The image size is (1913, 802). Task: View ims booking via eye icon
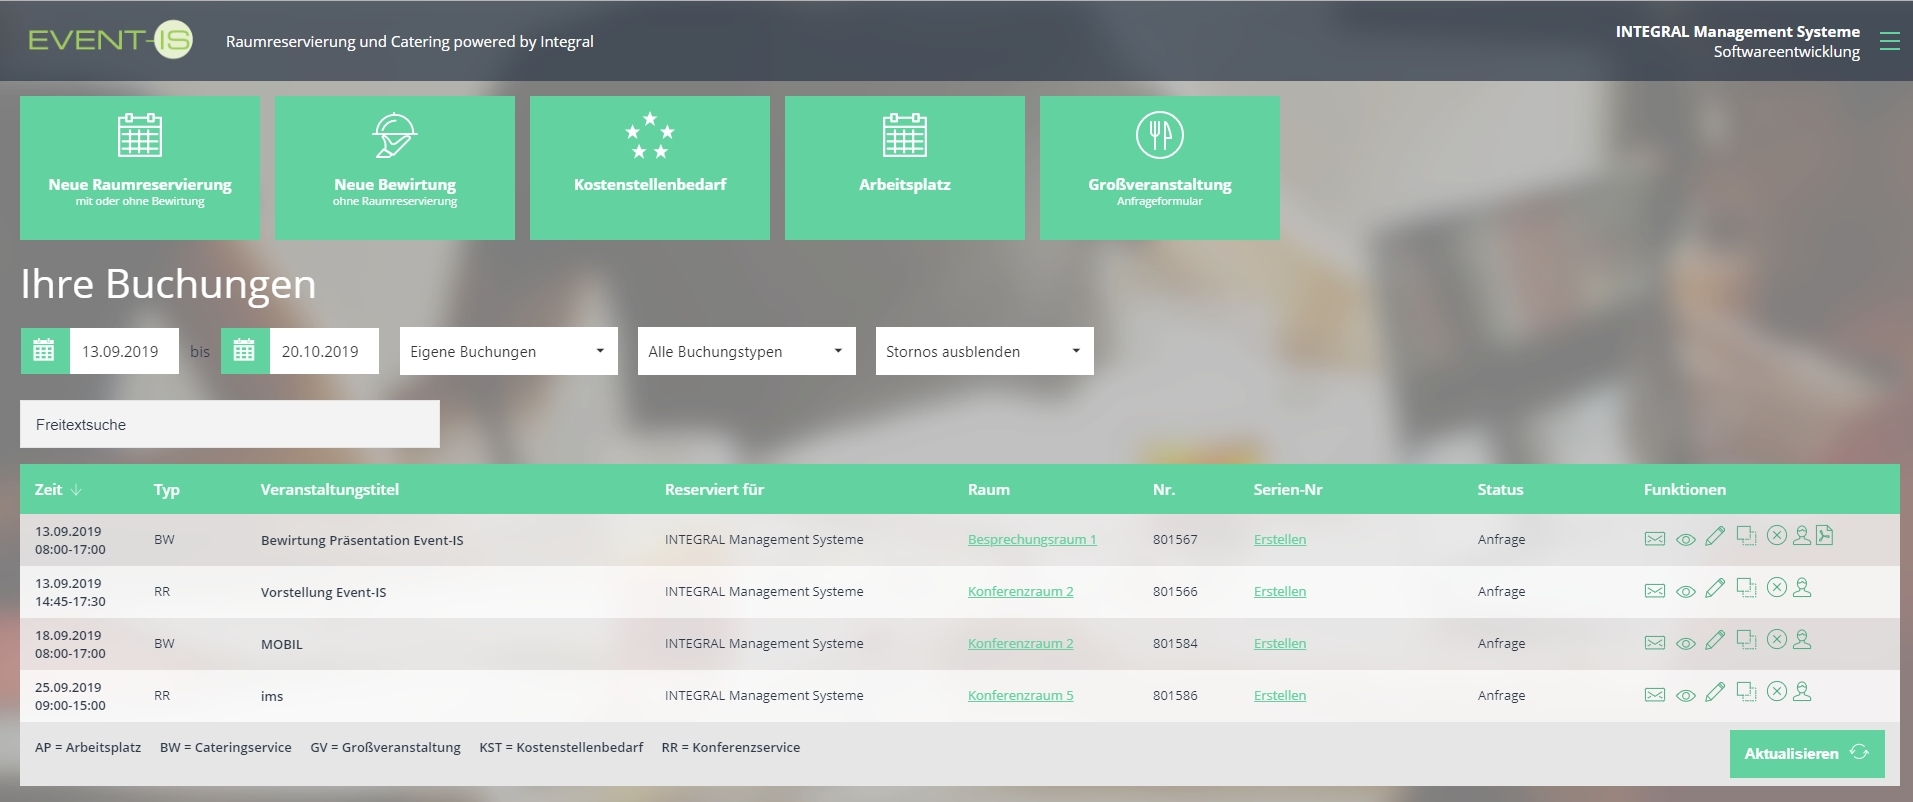1686,696
